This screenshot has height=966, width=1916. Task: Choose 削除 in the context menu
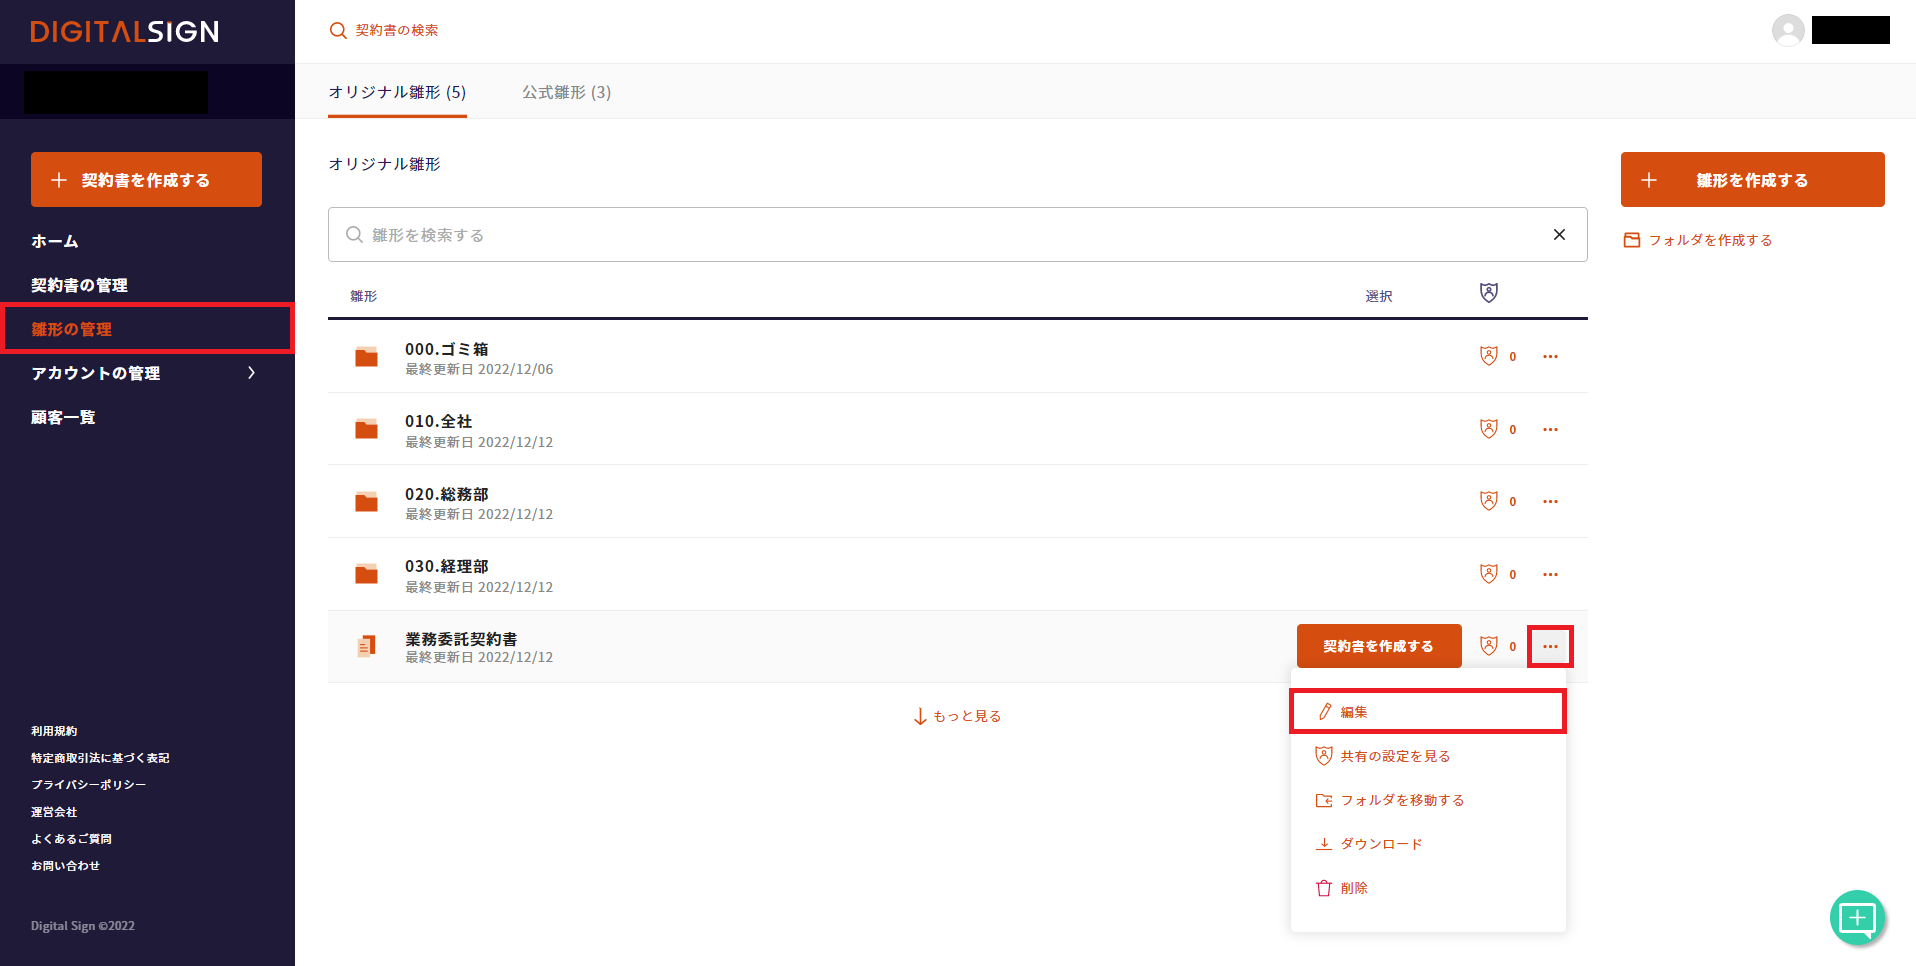coord(1353,888)
